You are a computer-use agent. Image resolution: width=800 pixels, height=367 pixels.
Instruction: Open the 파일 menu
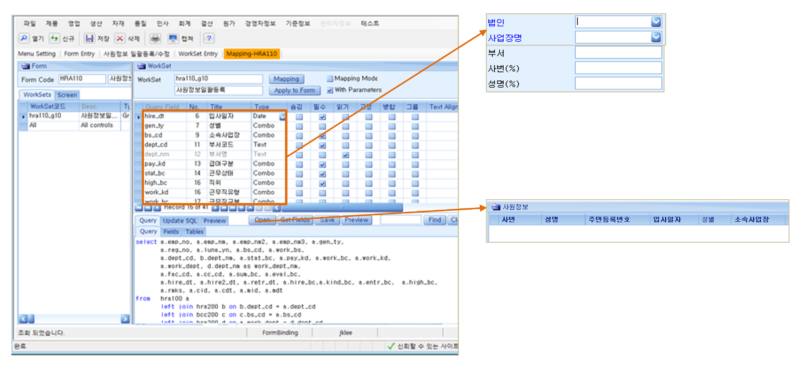[30, 23]
